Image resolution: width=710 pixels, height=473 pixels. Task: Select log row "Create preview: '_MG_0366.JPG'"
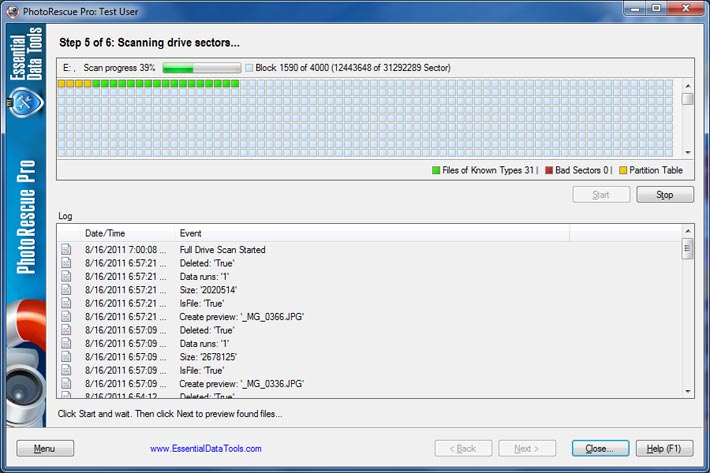(x=369, y=316)
